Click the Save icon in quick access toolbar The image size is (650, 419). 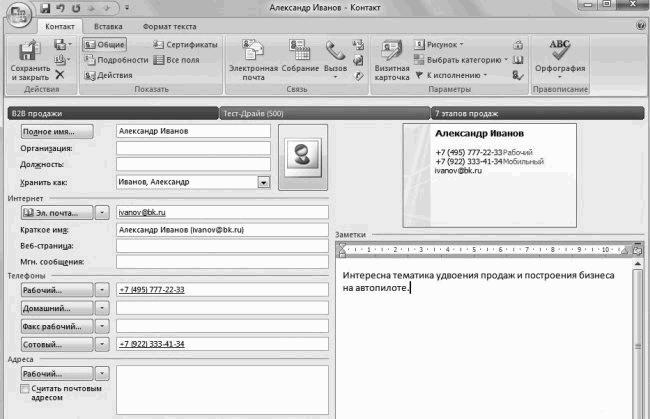(x=45, y=8)
